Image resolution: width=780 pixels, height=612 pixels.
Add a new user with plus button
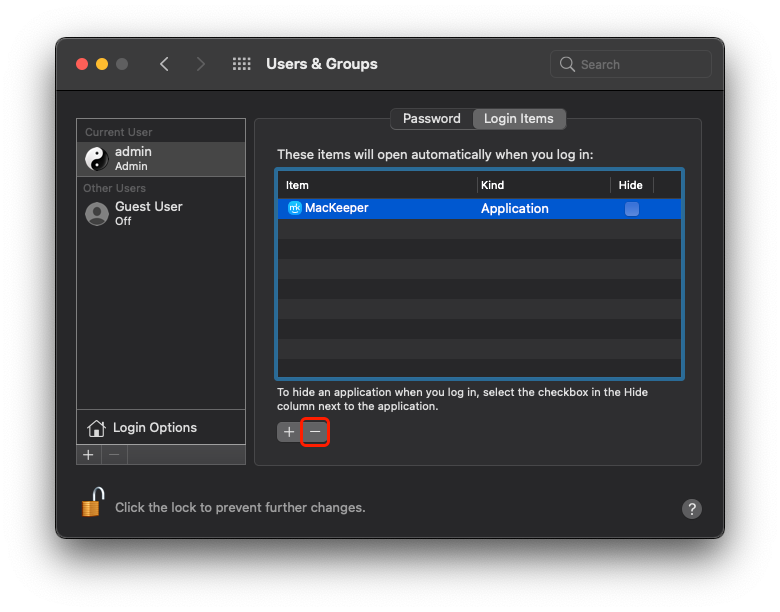click(89, 455)
